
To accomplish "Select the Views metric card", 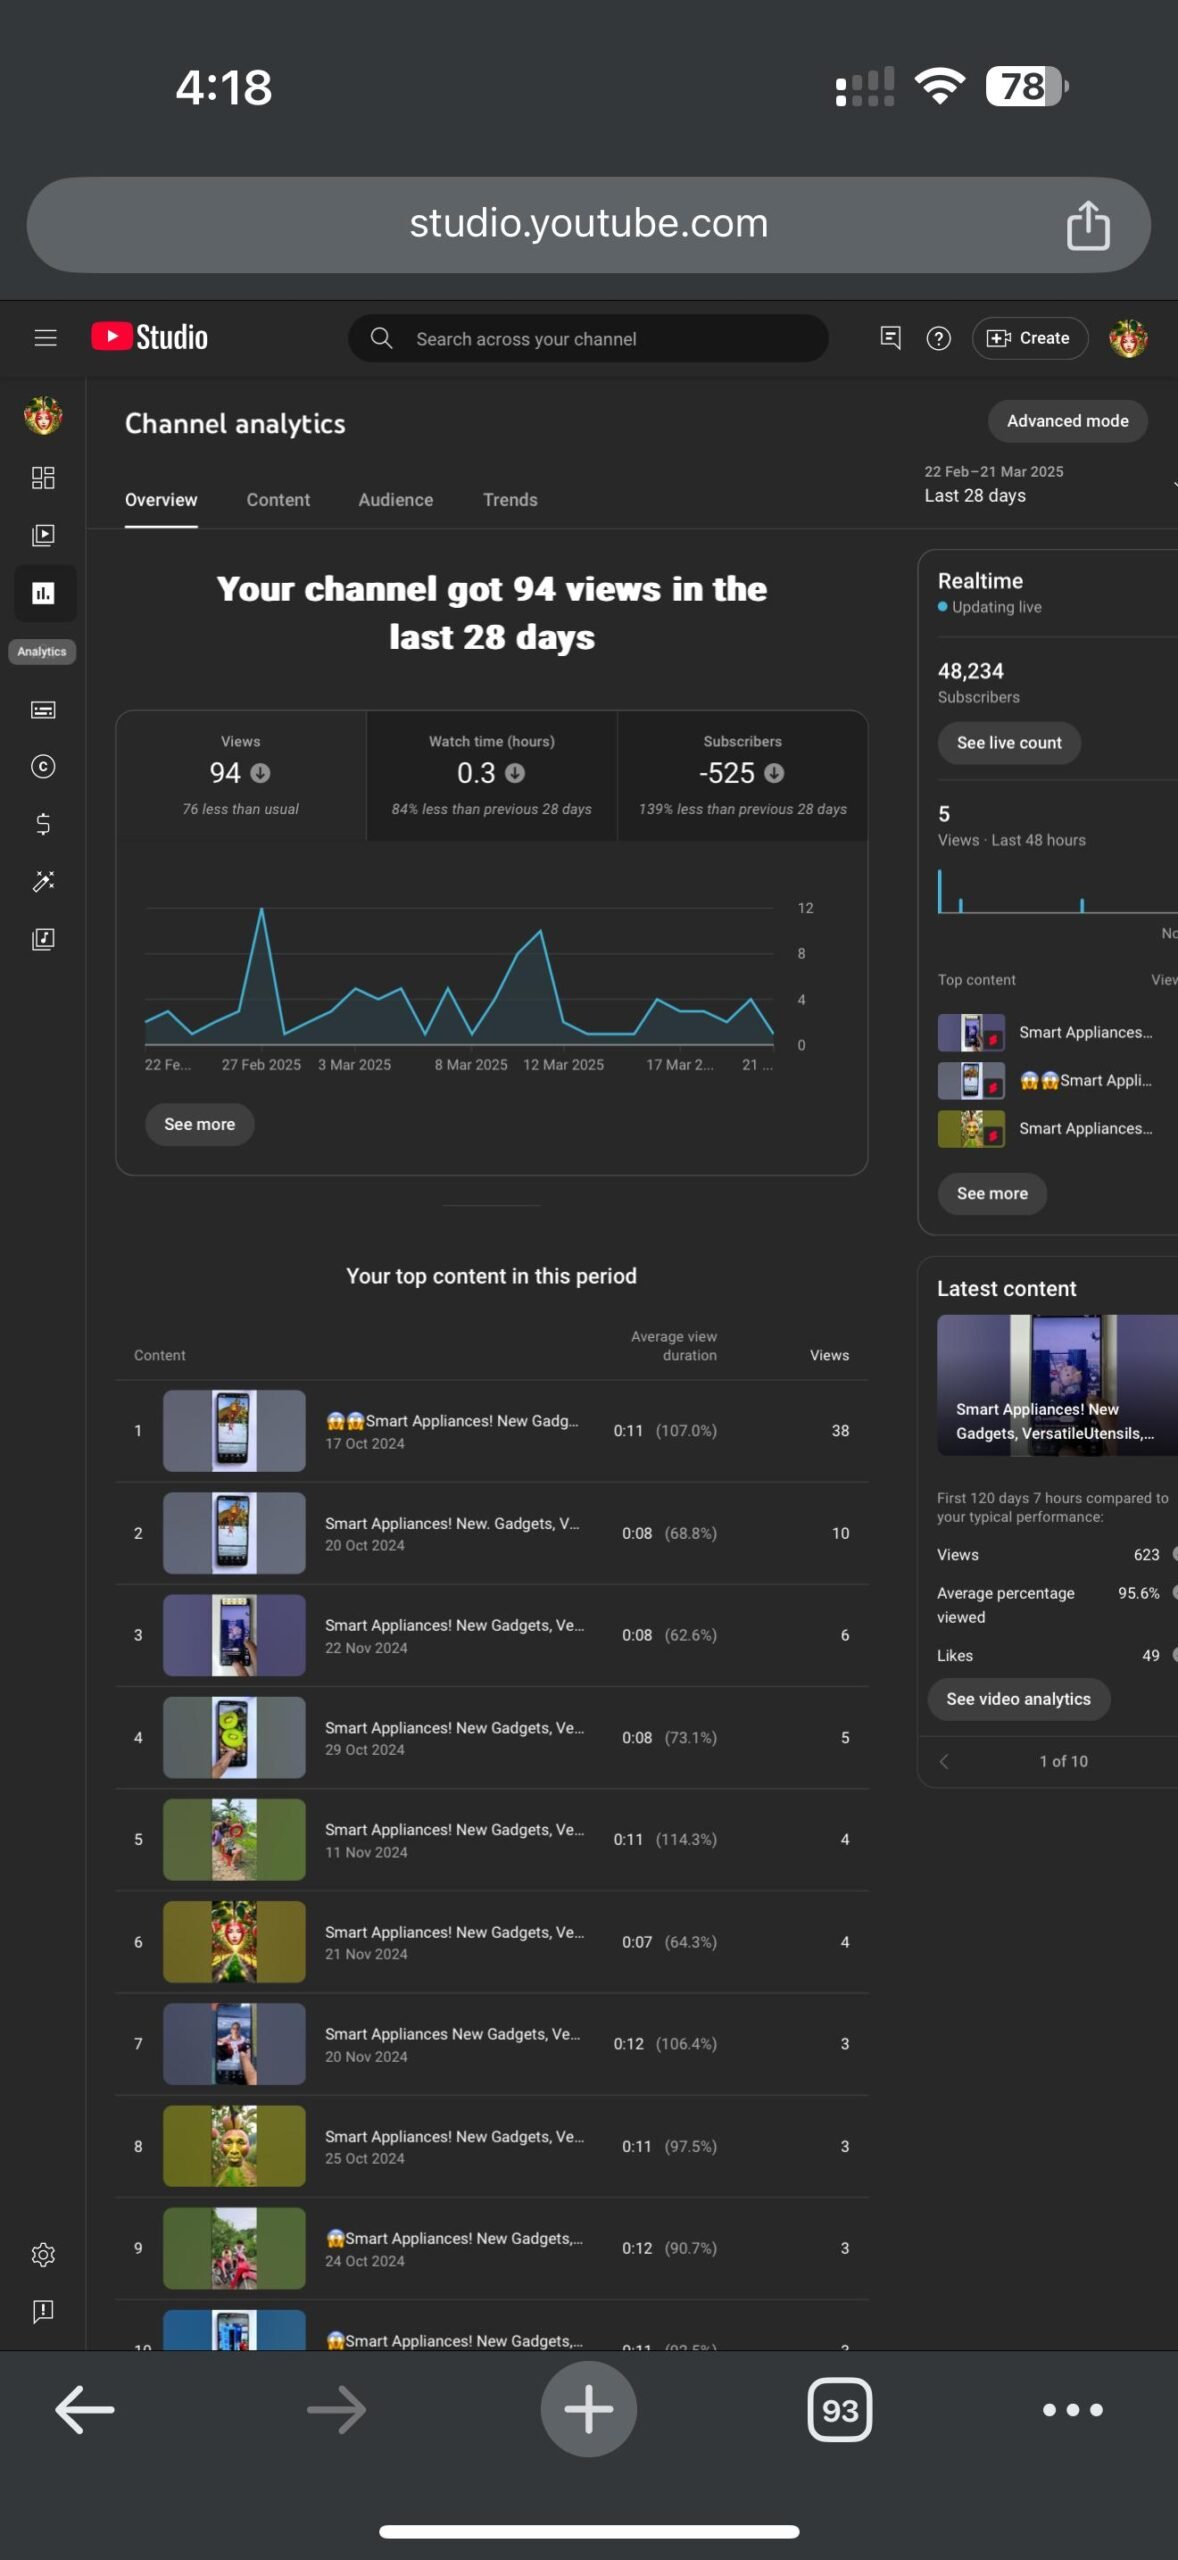I will [x=241, y=775].
